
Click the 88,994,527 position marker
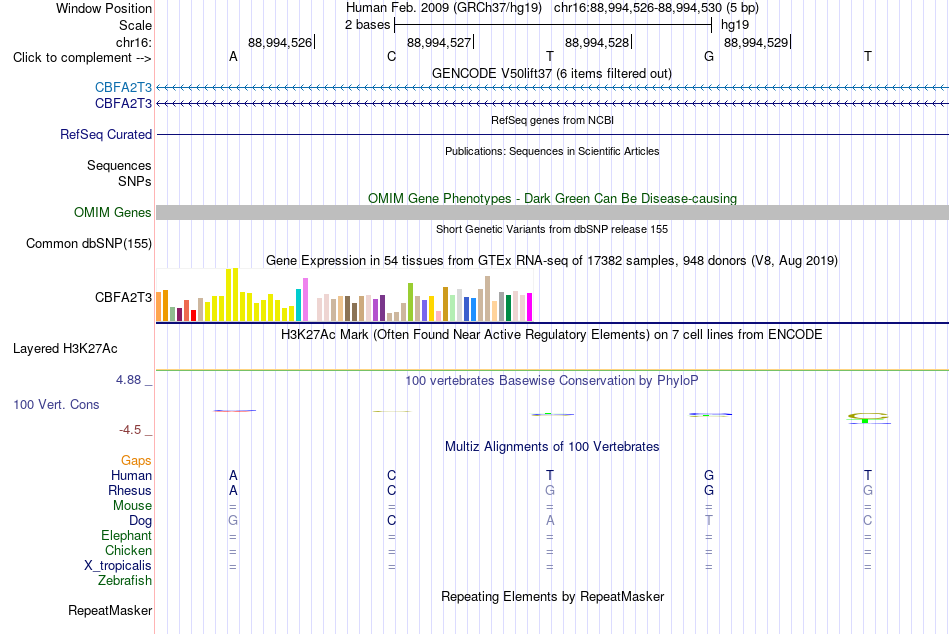(439, 42)
